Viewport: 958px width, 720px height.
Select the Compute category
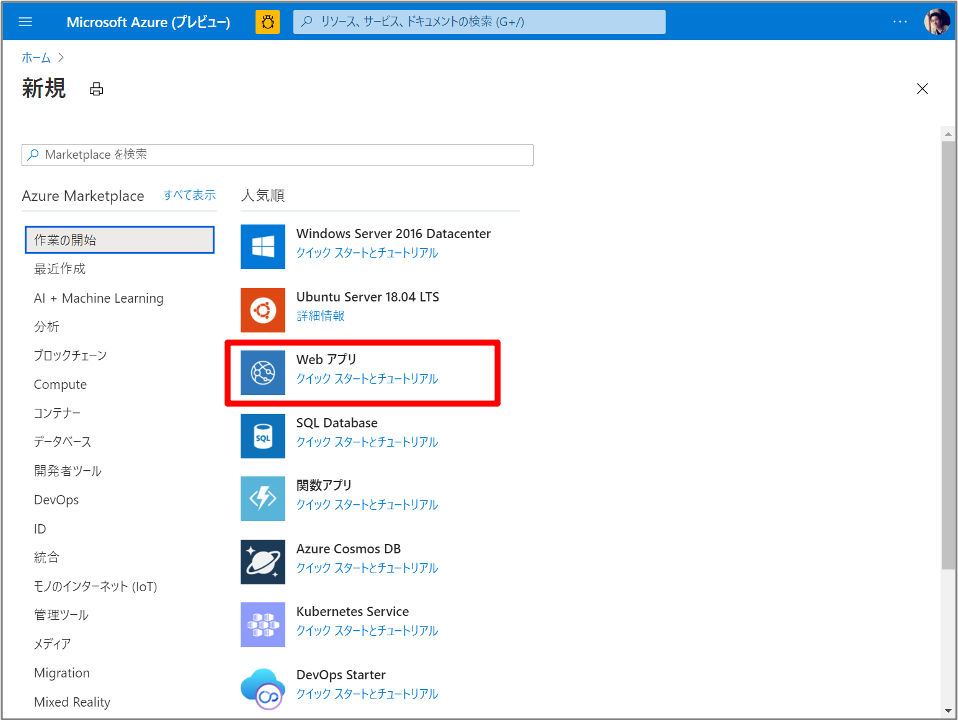coord(60,384)
